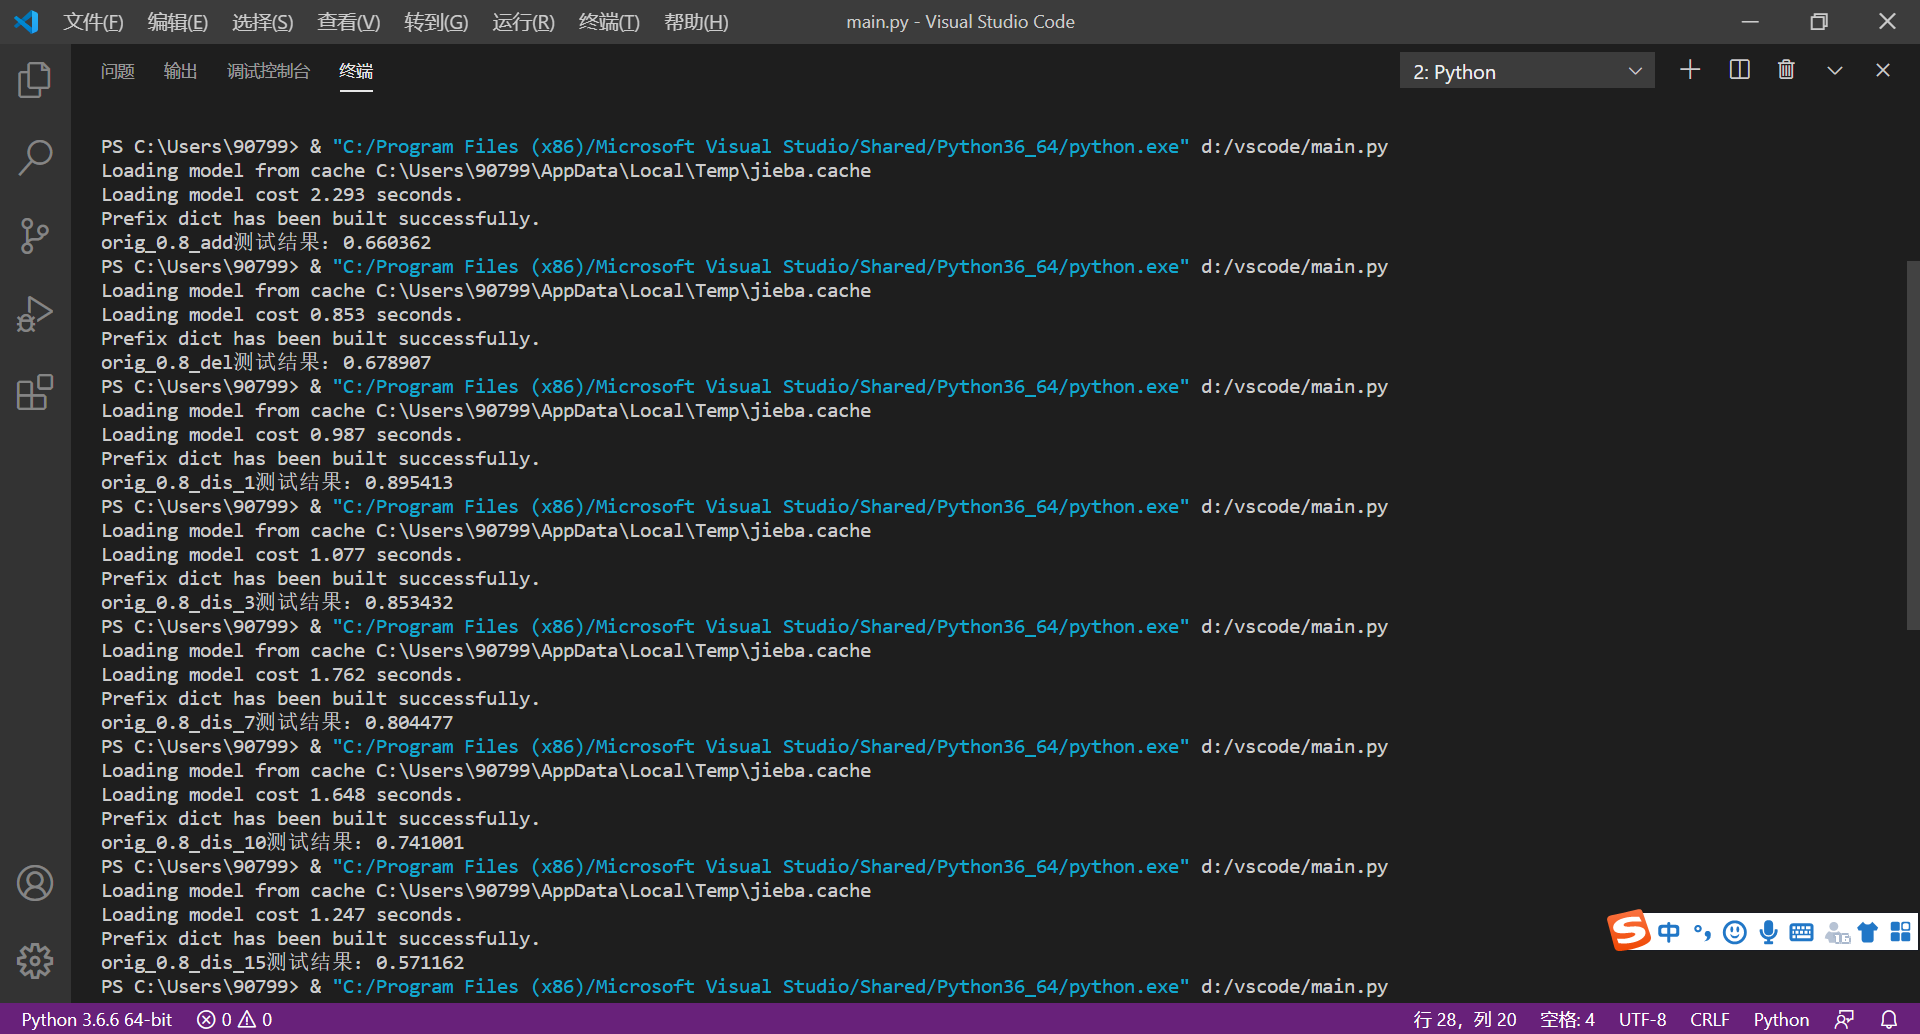
Task: Click the orig_0.8_del测试结果: 0.678907 line
Action: click(266, 362)
